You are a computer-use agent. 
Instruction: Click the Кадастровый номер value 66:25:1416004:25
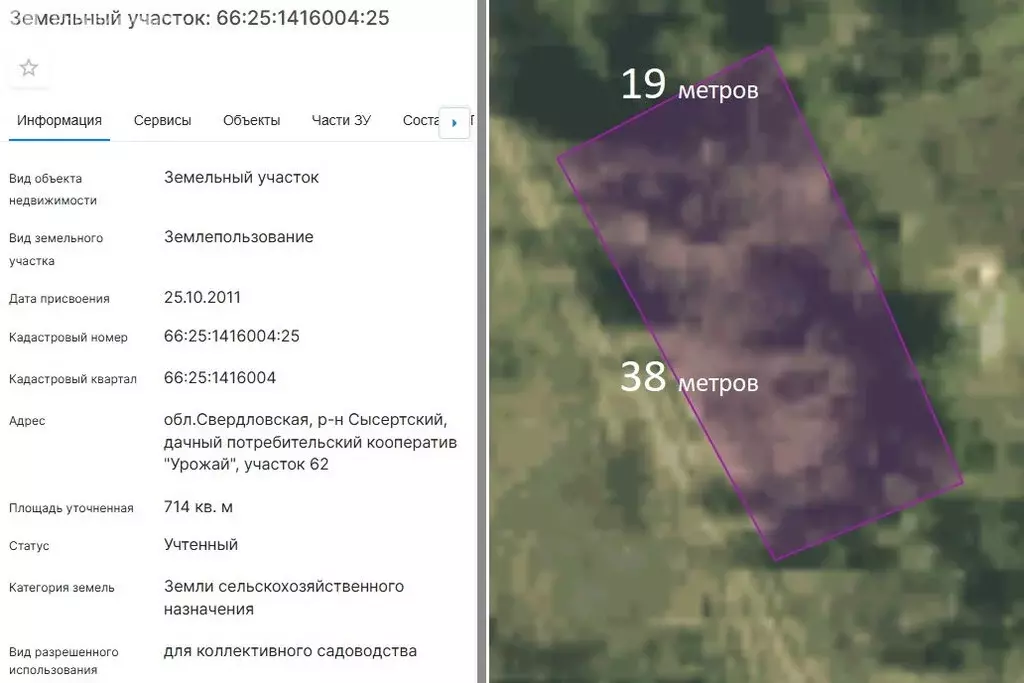coord(232,336)
